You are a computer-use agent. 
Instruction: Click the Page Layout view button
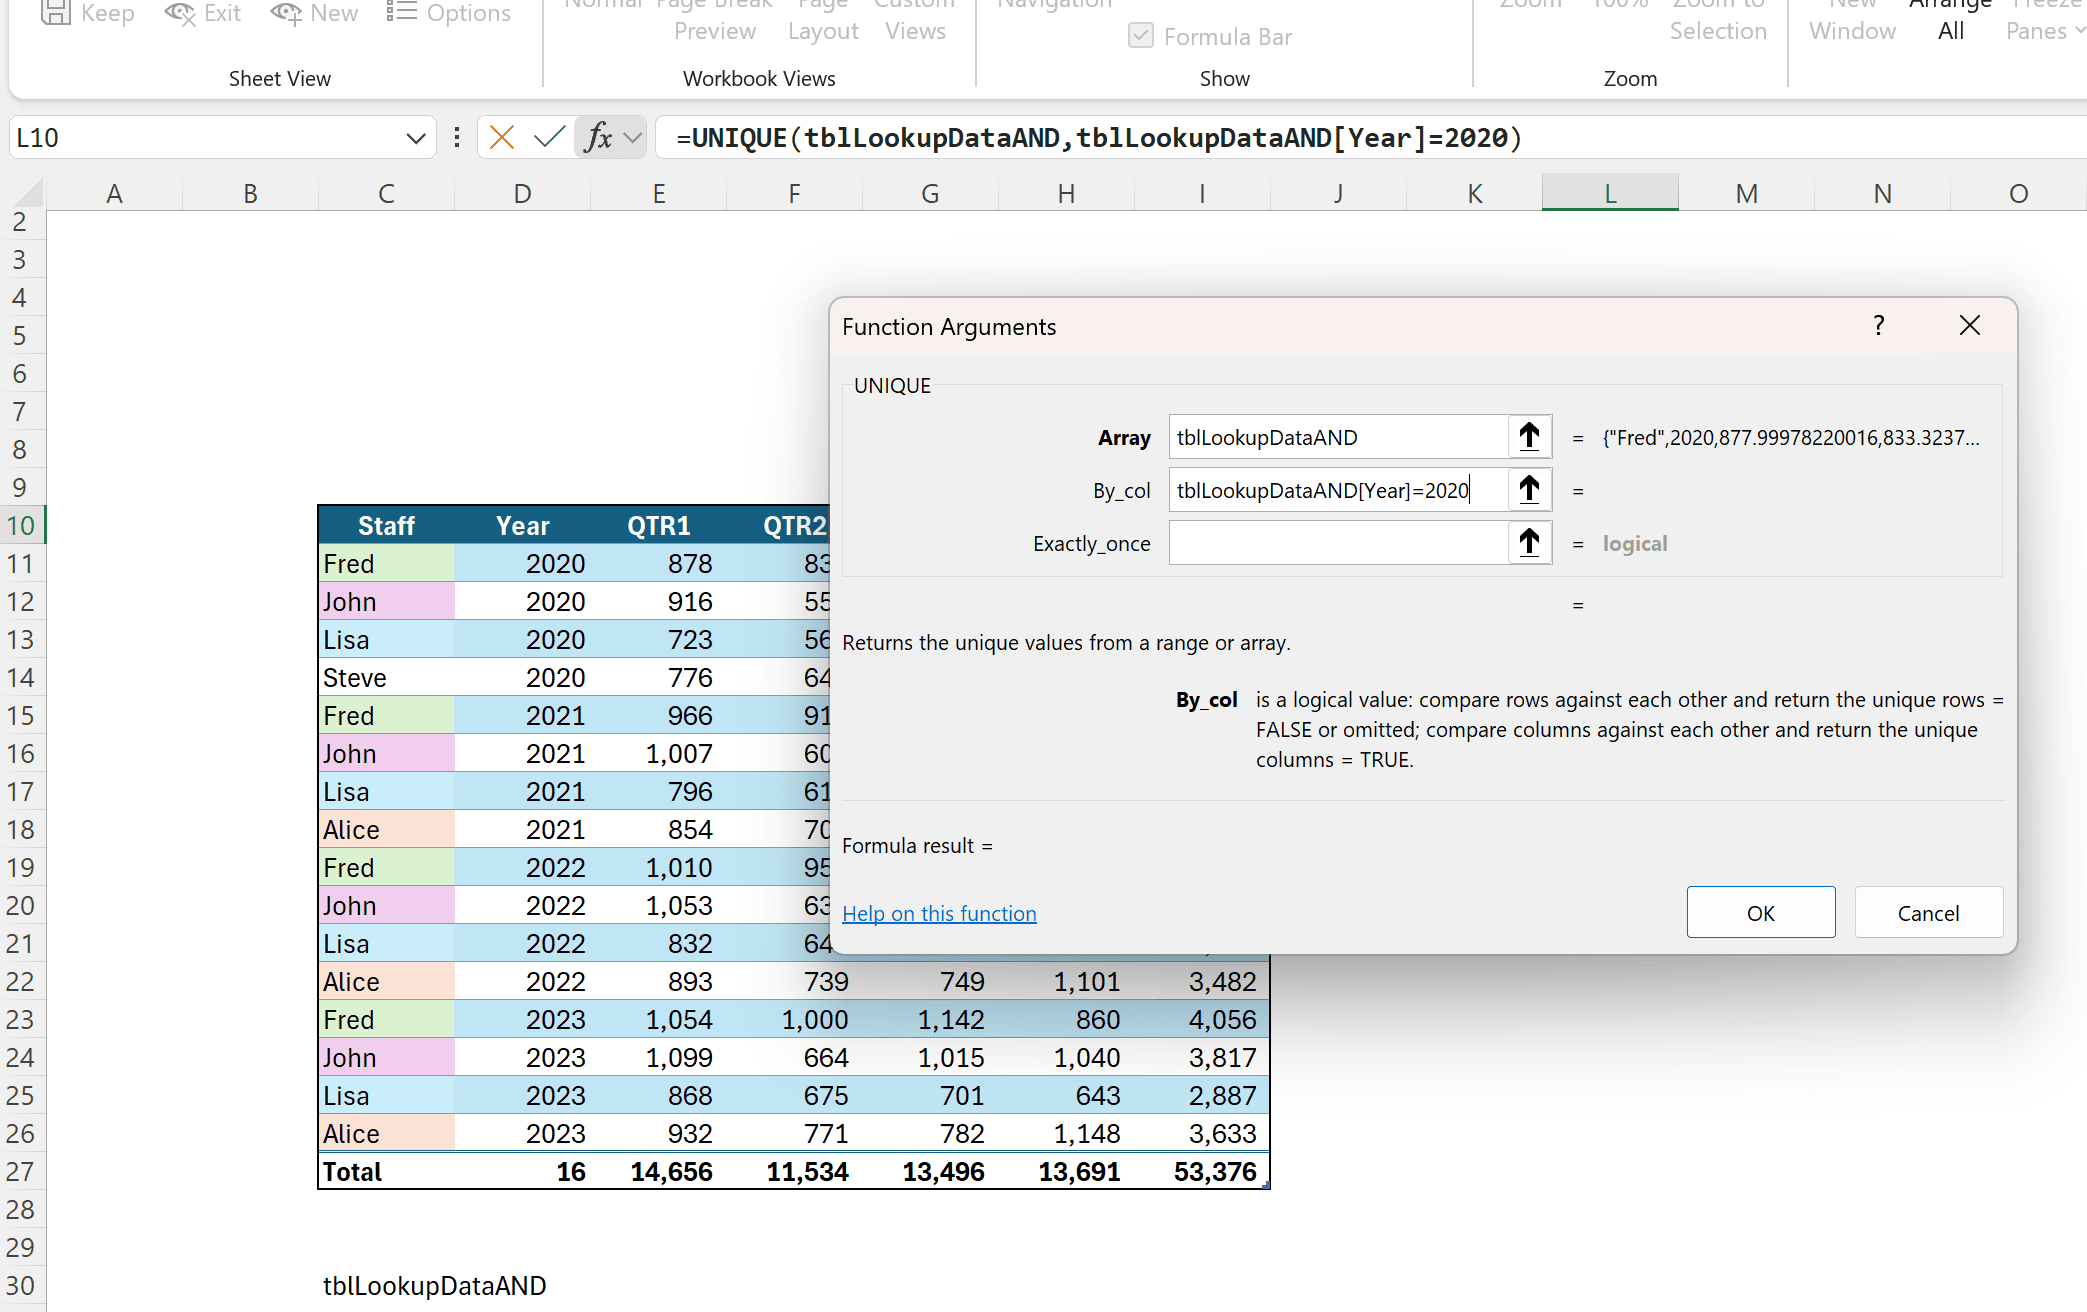pyautogui.click(x=823, y=30)
